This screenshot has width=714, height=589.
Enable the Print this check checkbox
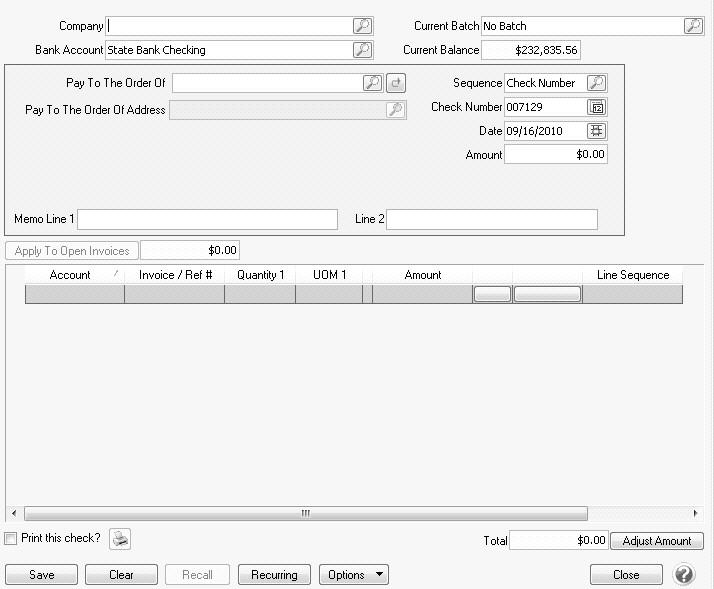tap(11, 539)
